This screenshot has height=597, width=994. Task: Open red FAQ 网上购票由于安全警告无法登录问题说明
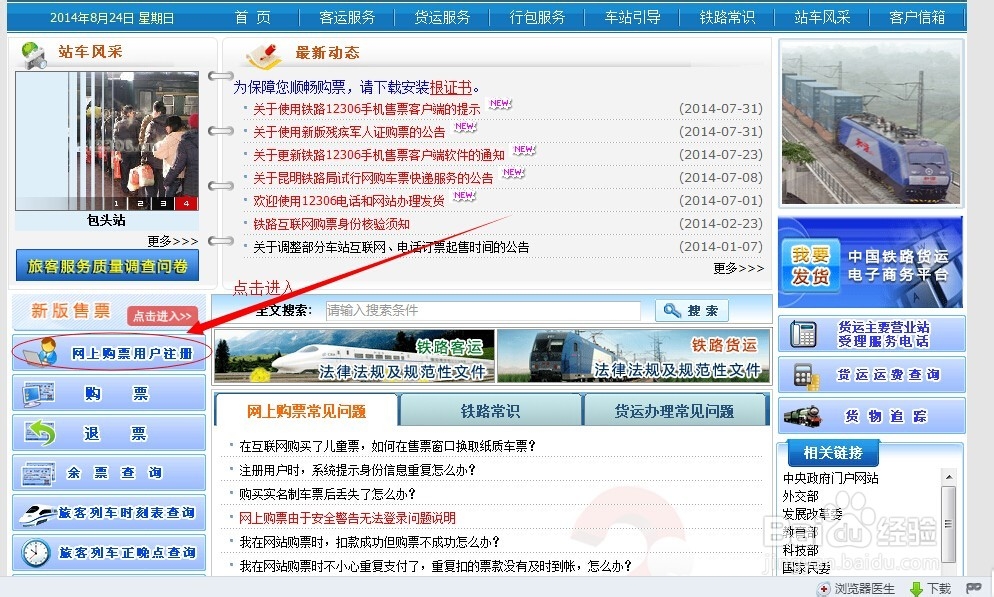(x=347, y=518)
